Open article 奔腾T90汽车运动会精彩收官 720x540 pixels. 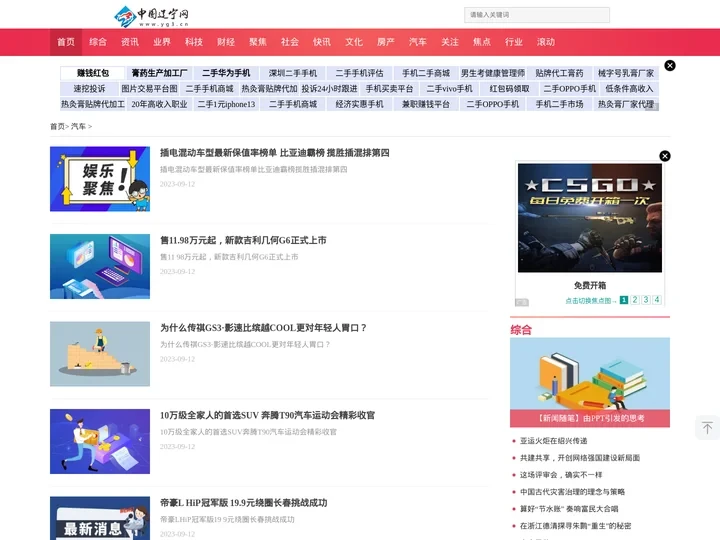[x=267, y=415]
